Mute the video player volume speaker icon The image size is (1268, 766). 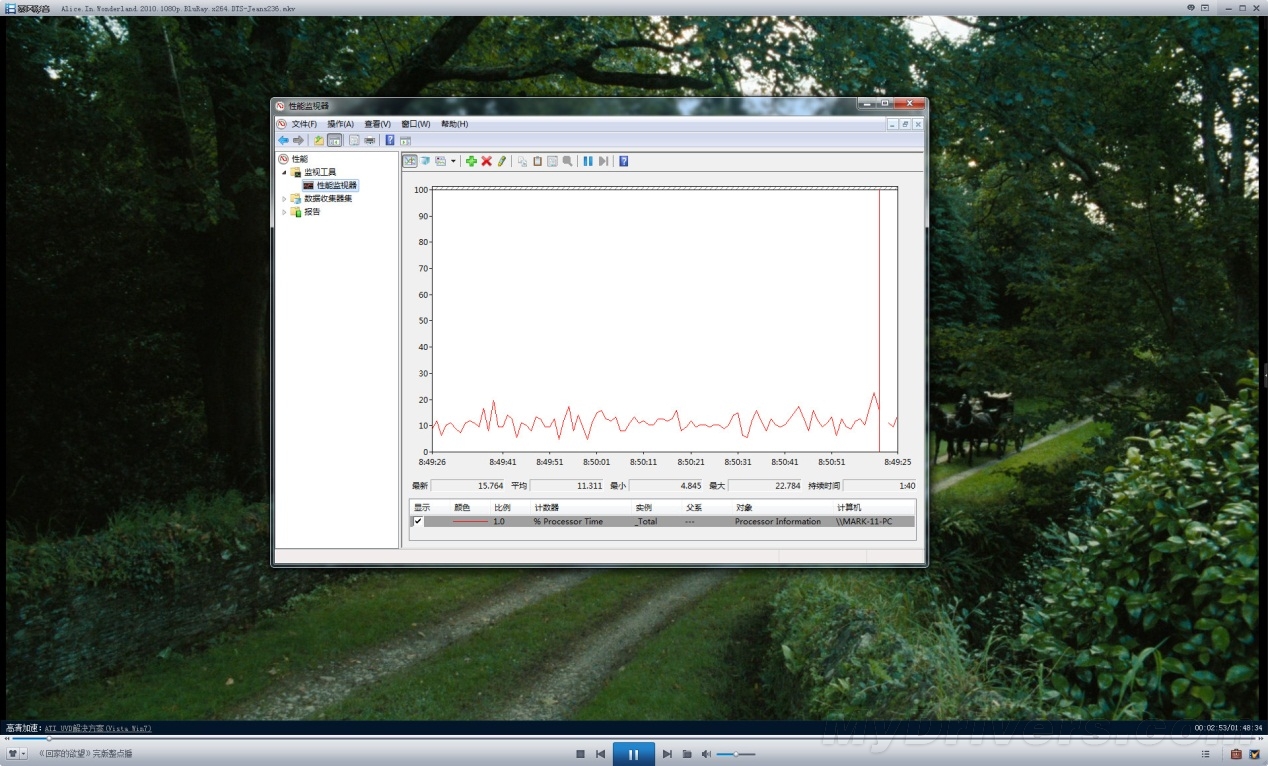pos(706,754)
